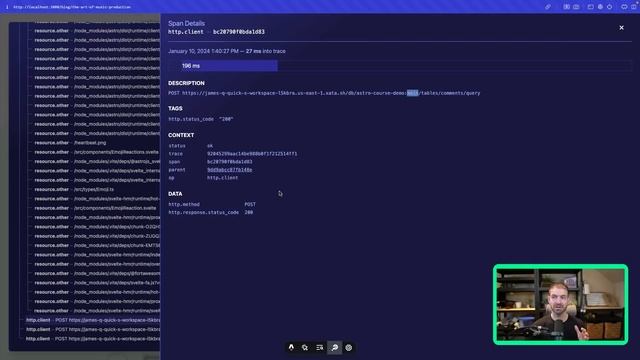Click the op value http.client in Context
The height and width of the screenshot is (360, 640).
[222, 178]
